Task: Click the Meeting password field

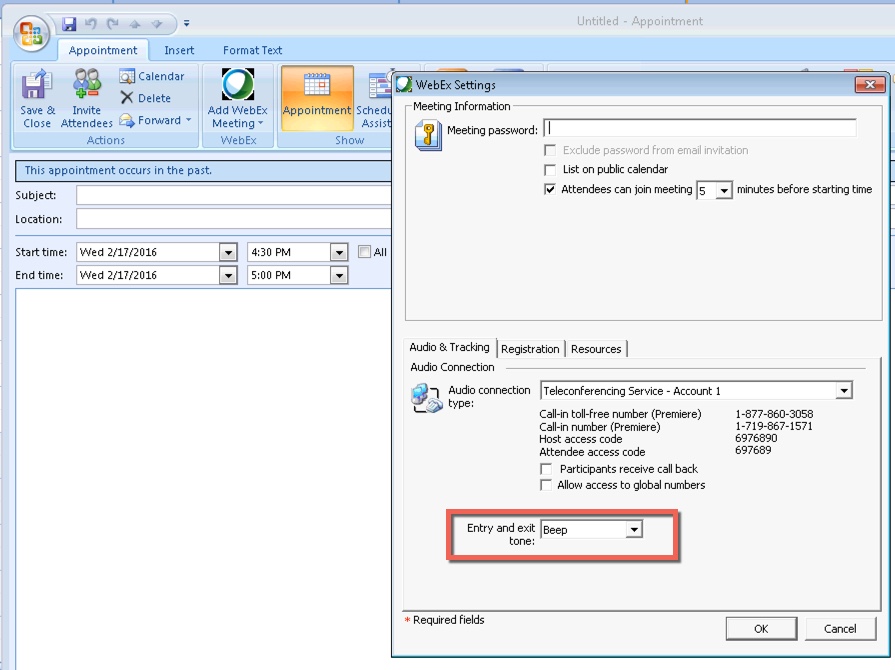Action: [700, 128]
